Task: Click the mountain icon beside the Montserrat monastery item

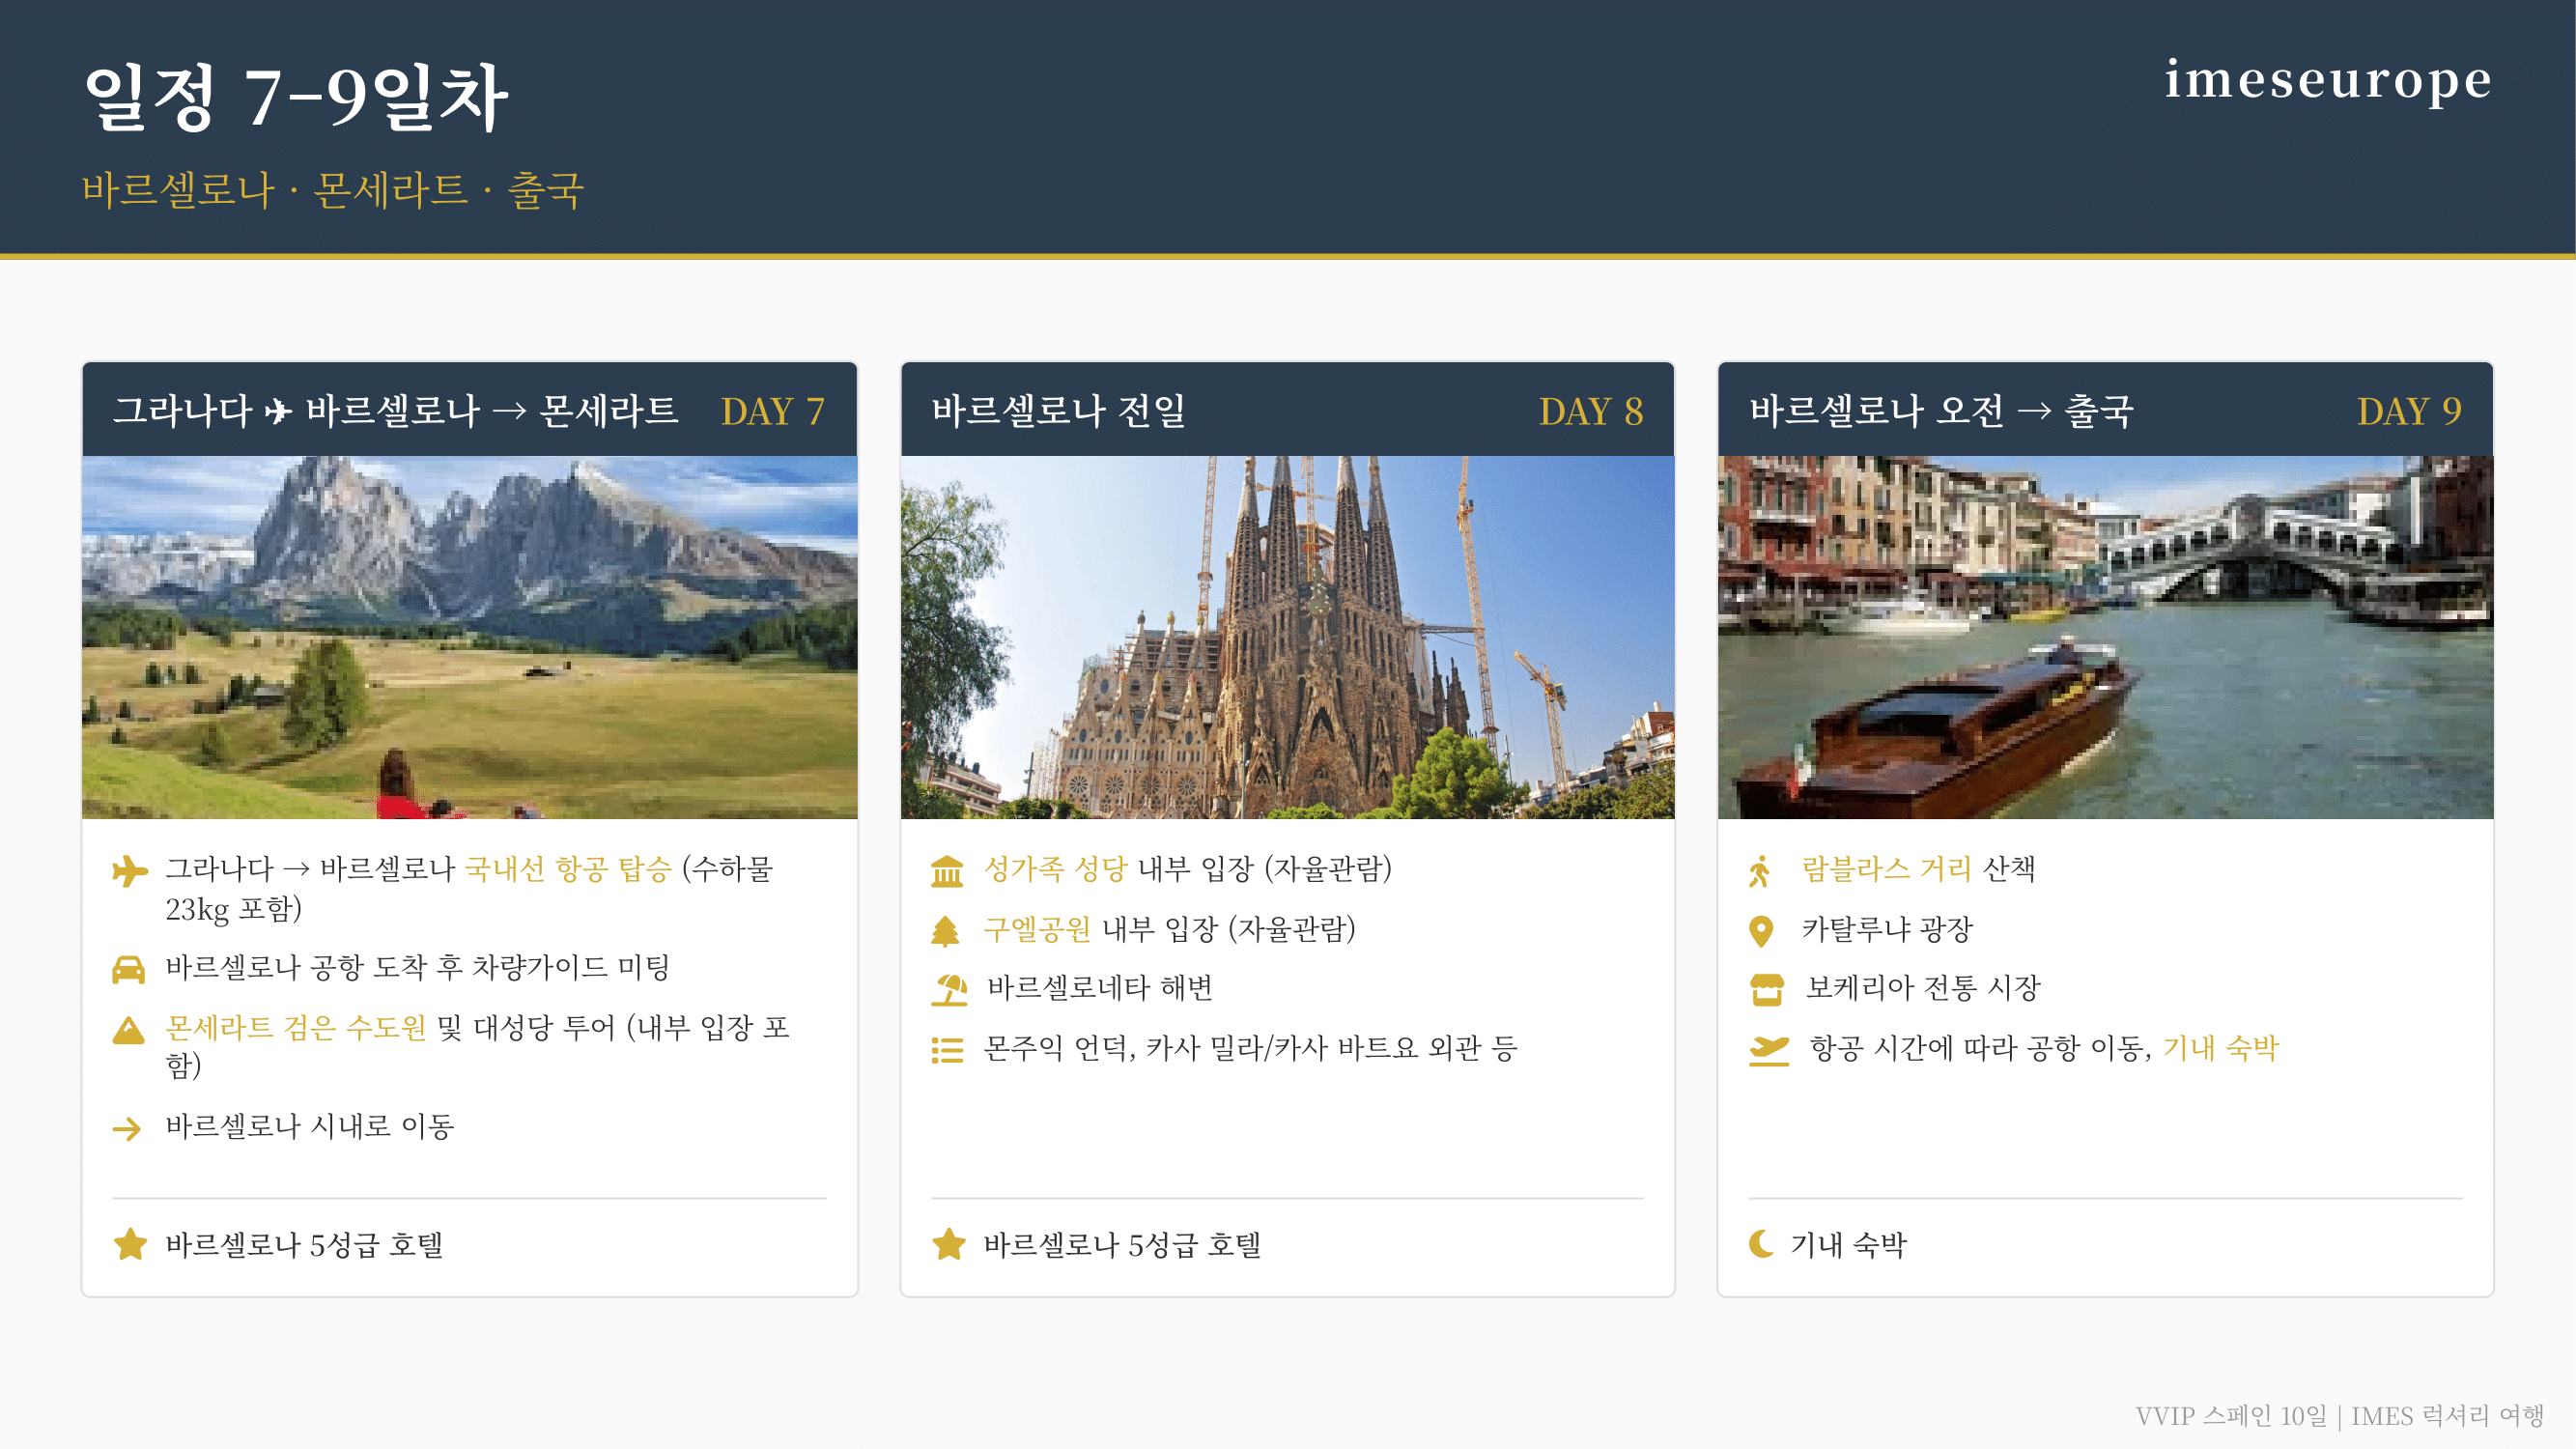Action: coord(128,1029)
